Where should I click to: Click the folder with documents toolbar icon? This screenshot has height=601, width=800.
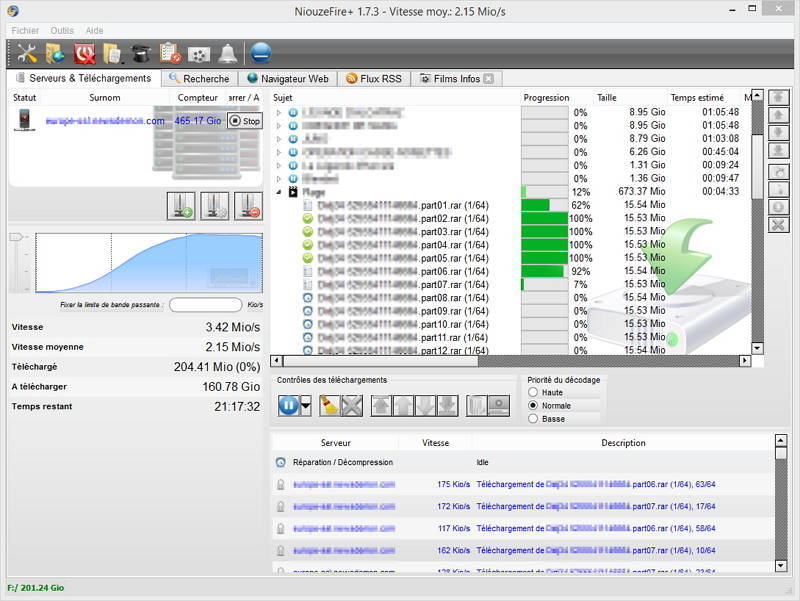[113, 54]
